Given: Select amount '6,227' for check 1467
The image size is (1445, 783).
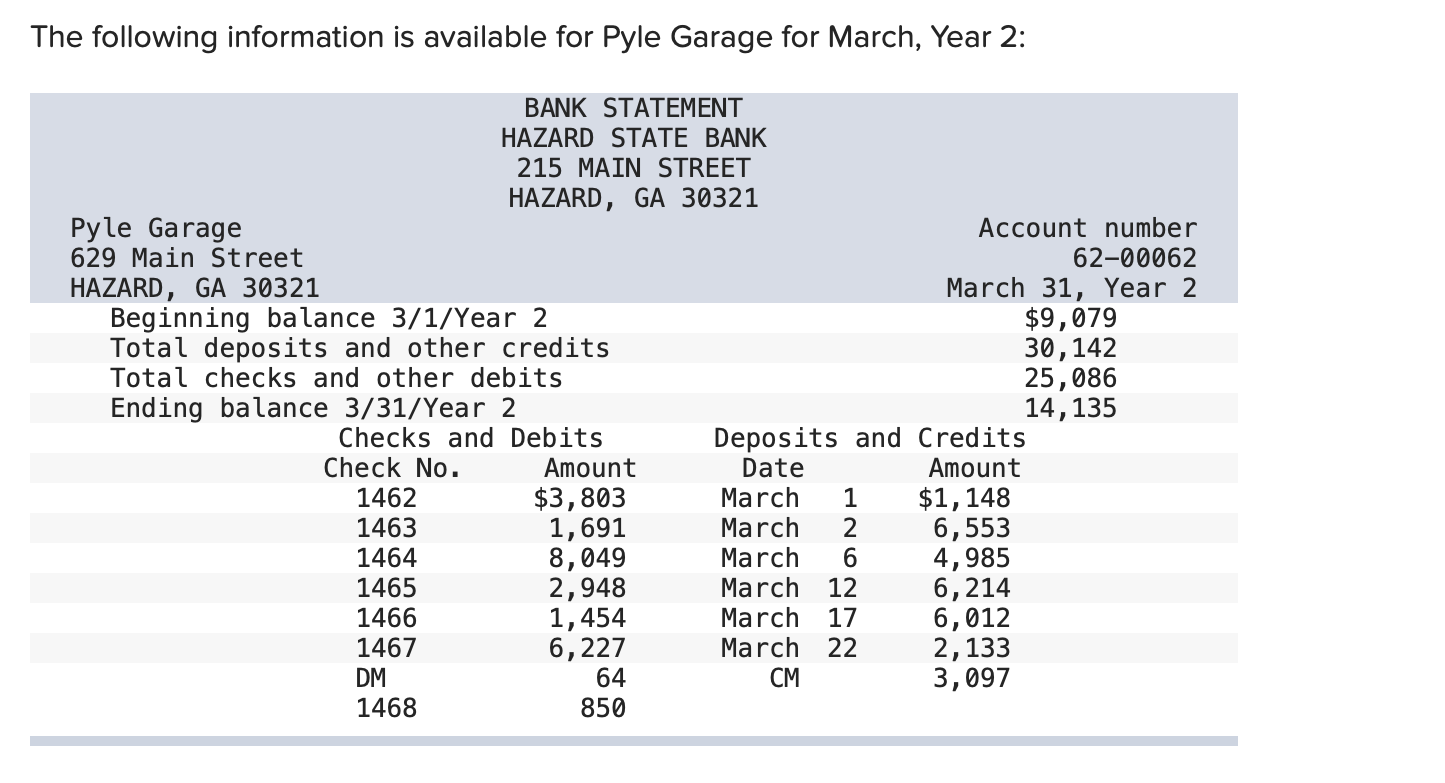Looking at the screenshot, I should (x=587, y=648).
